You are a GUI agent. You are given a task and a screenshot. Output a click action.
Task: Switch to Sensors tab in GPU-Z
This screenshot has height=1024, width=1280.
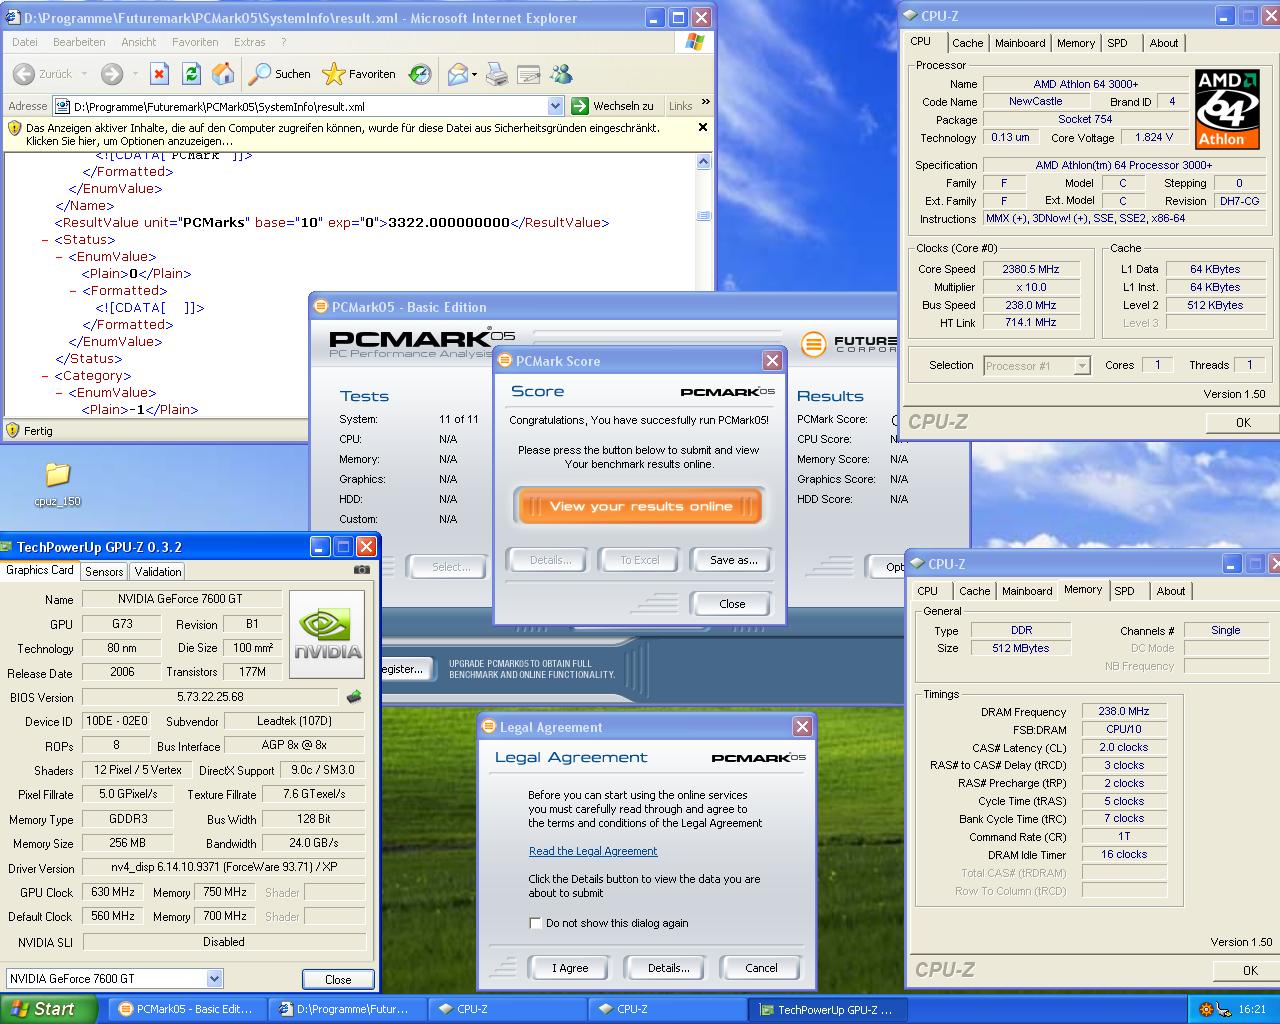pos(104,571)
